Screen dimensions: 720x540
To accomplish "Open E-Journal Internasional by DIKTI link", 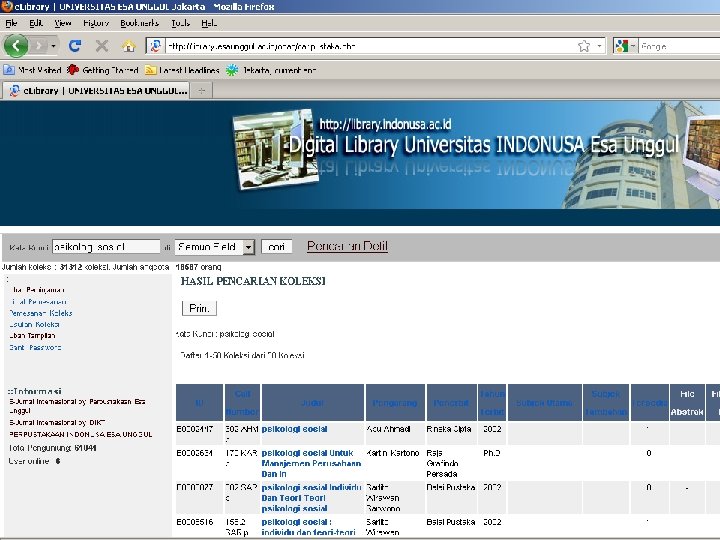I will tap(57, 422).
